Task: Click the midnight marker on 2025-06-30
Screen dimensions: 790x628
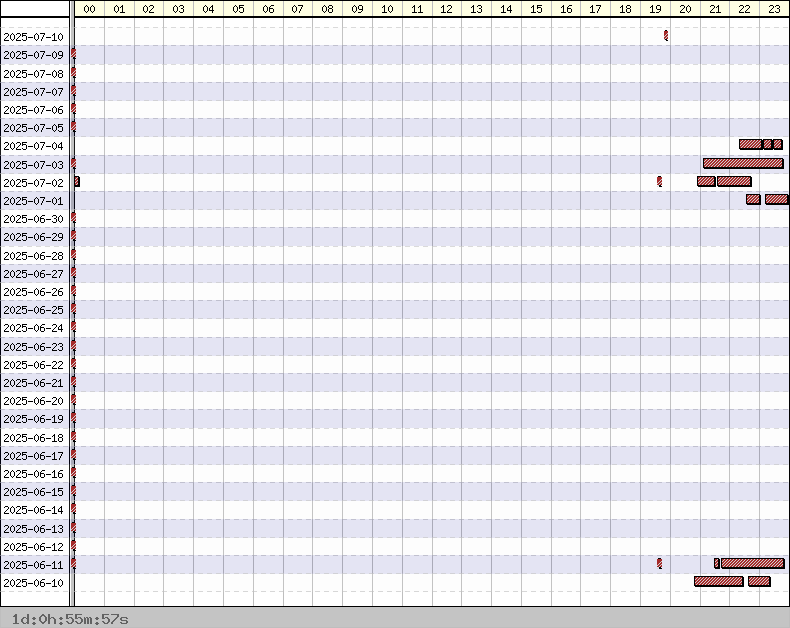Action: [74, 218]
